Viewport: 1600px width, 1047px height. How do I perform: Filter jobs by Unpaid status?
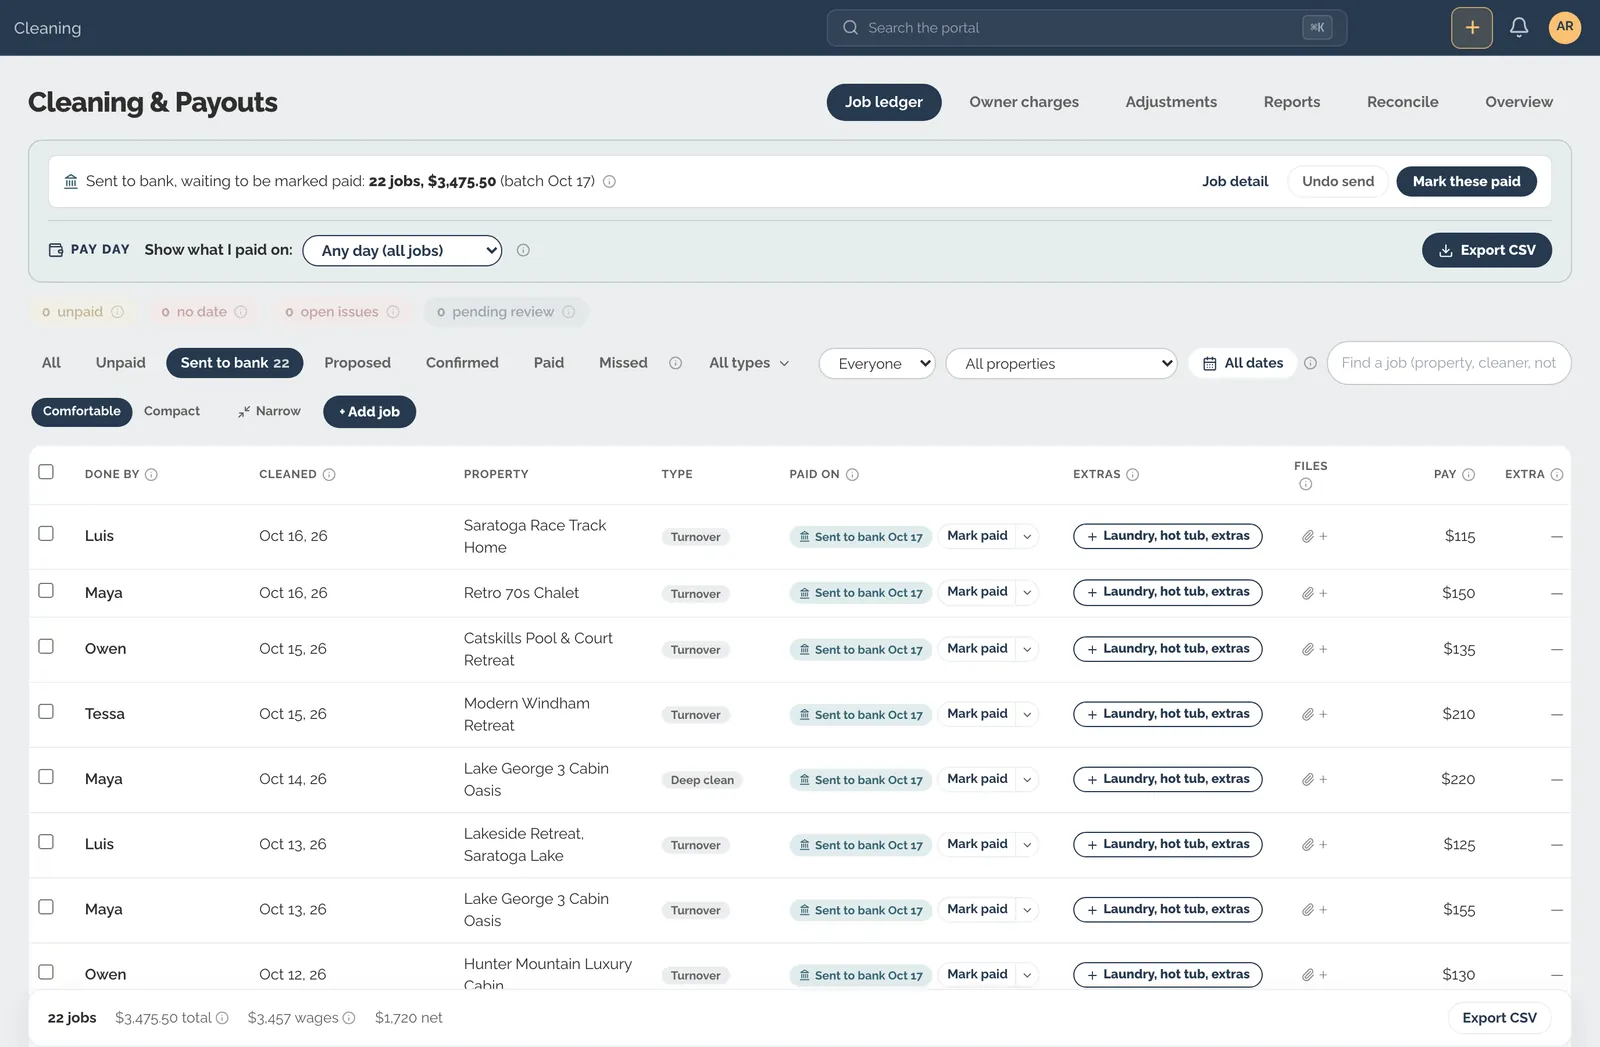[120, 363]
